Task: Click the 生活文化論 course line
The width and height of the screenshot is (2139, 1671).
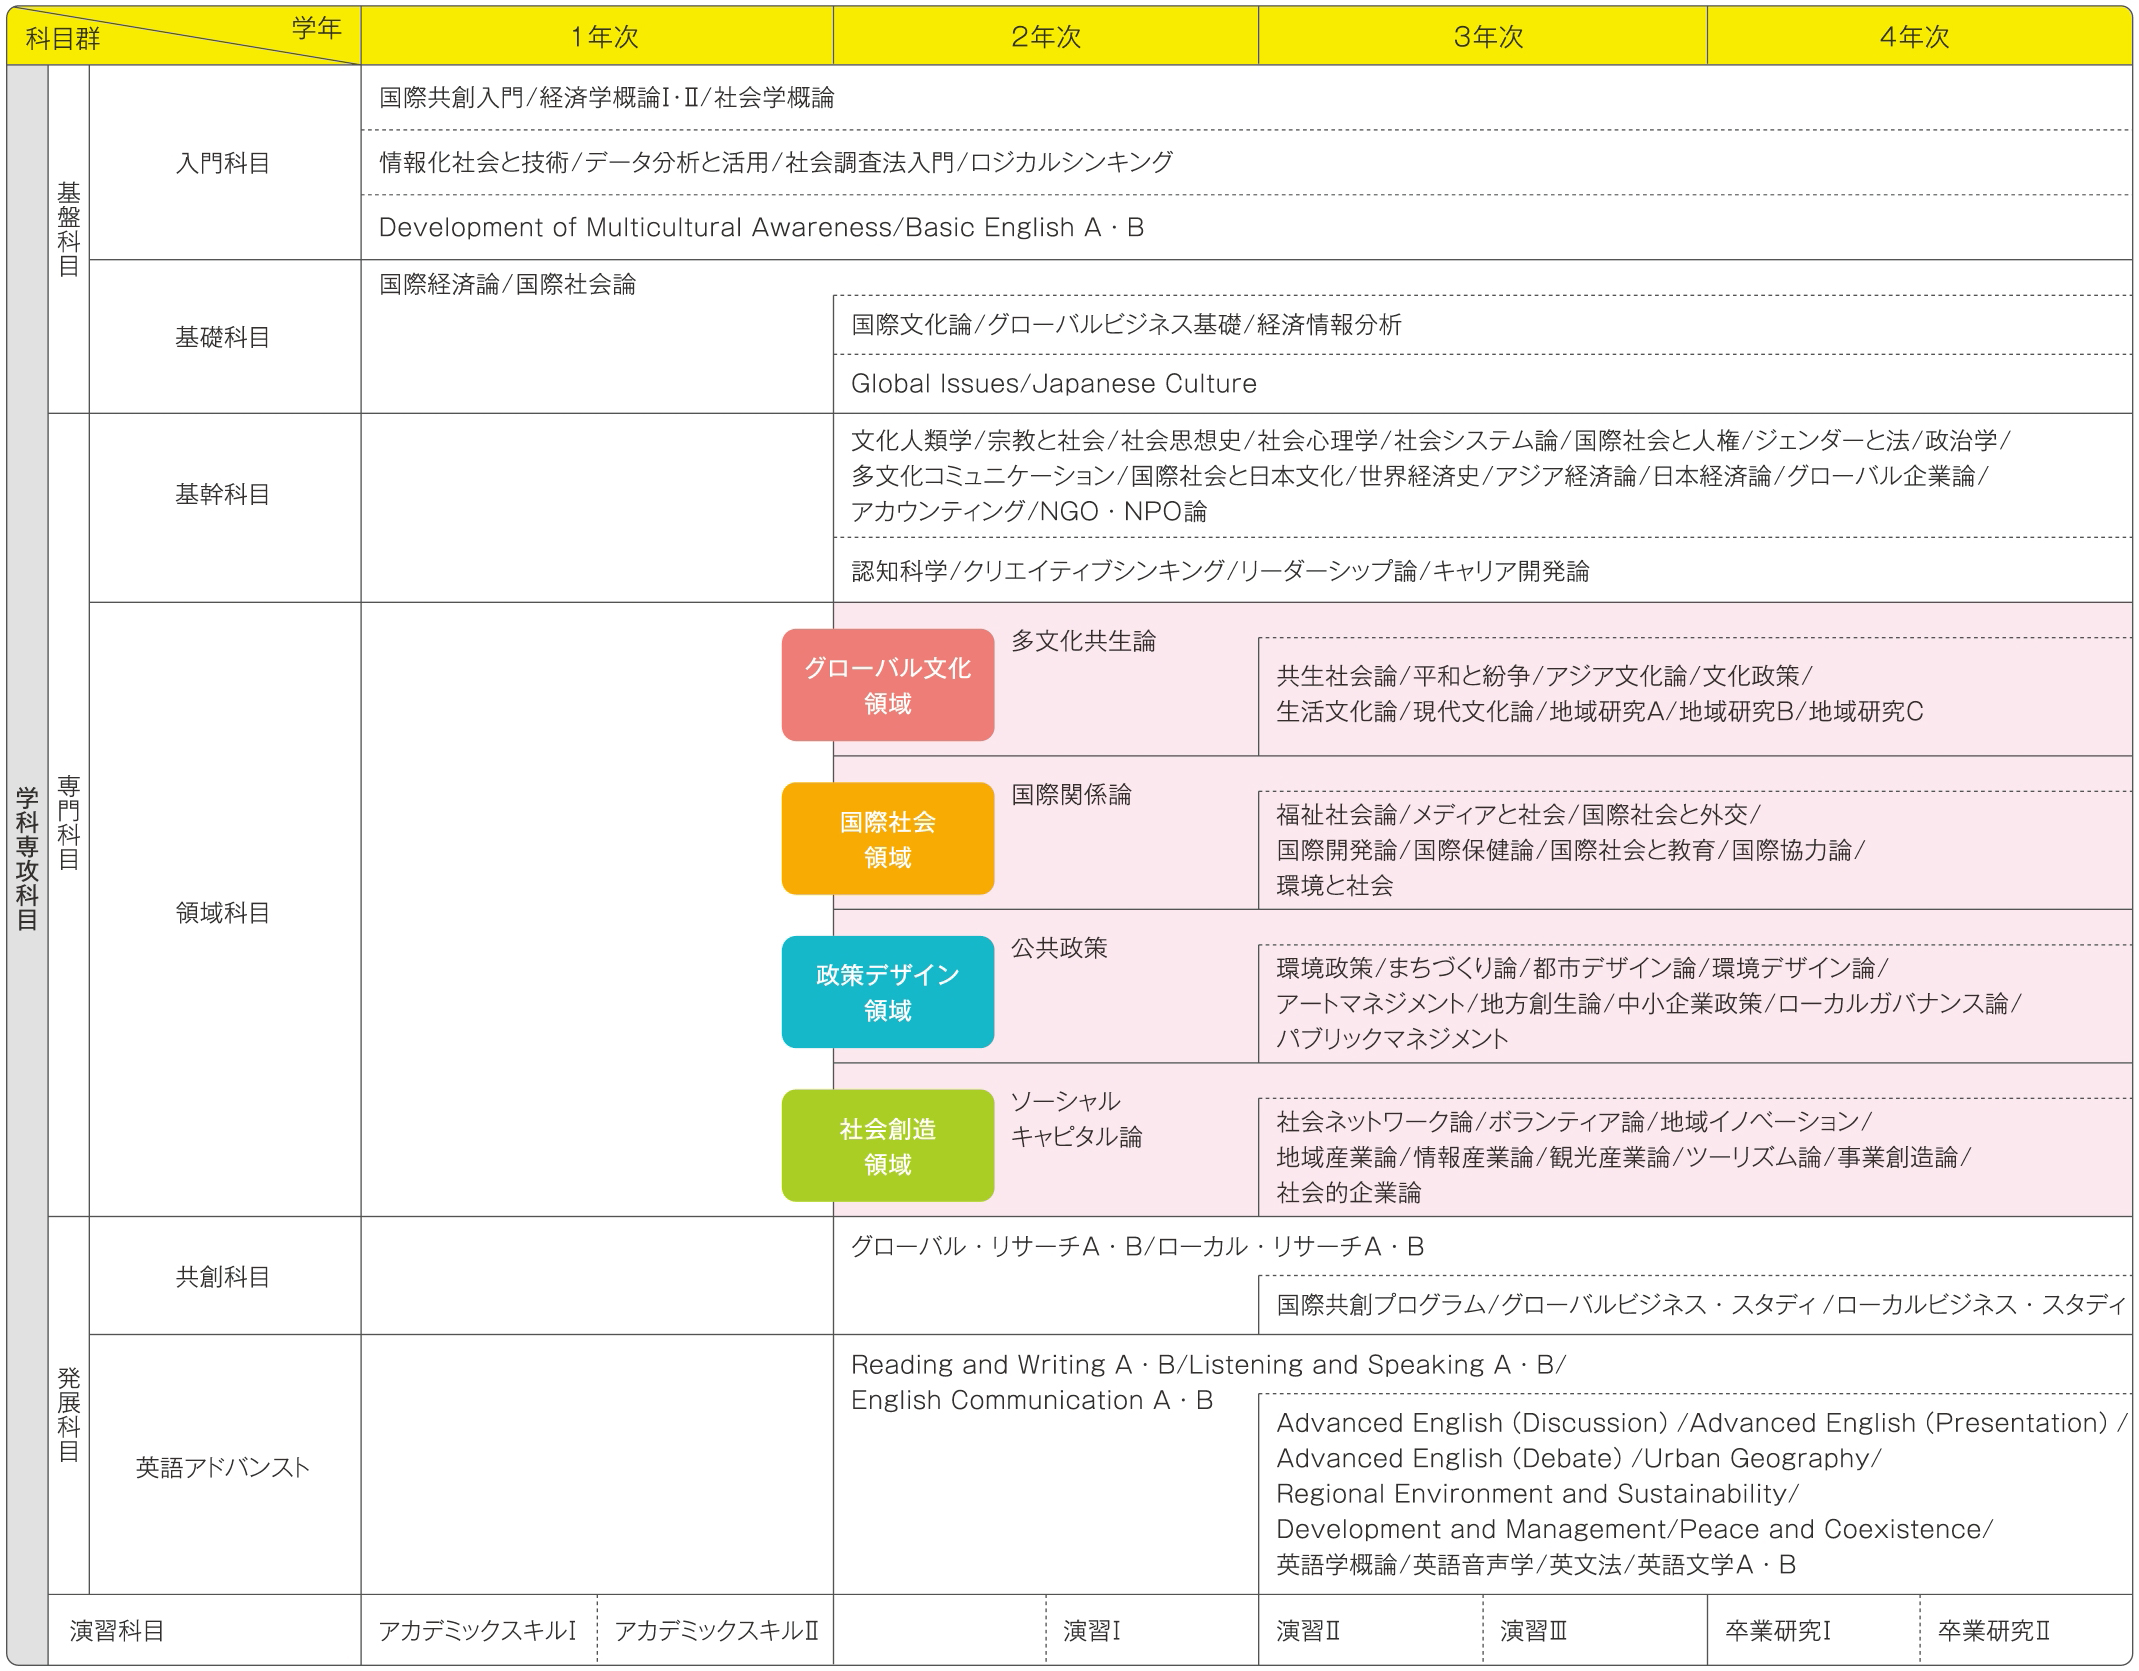Action: tap(1600, 711)
